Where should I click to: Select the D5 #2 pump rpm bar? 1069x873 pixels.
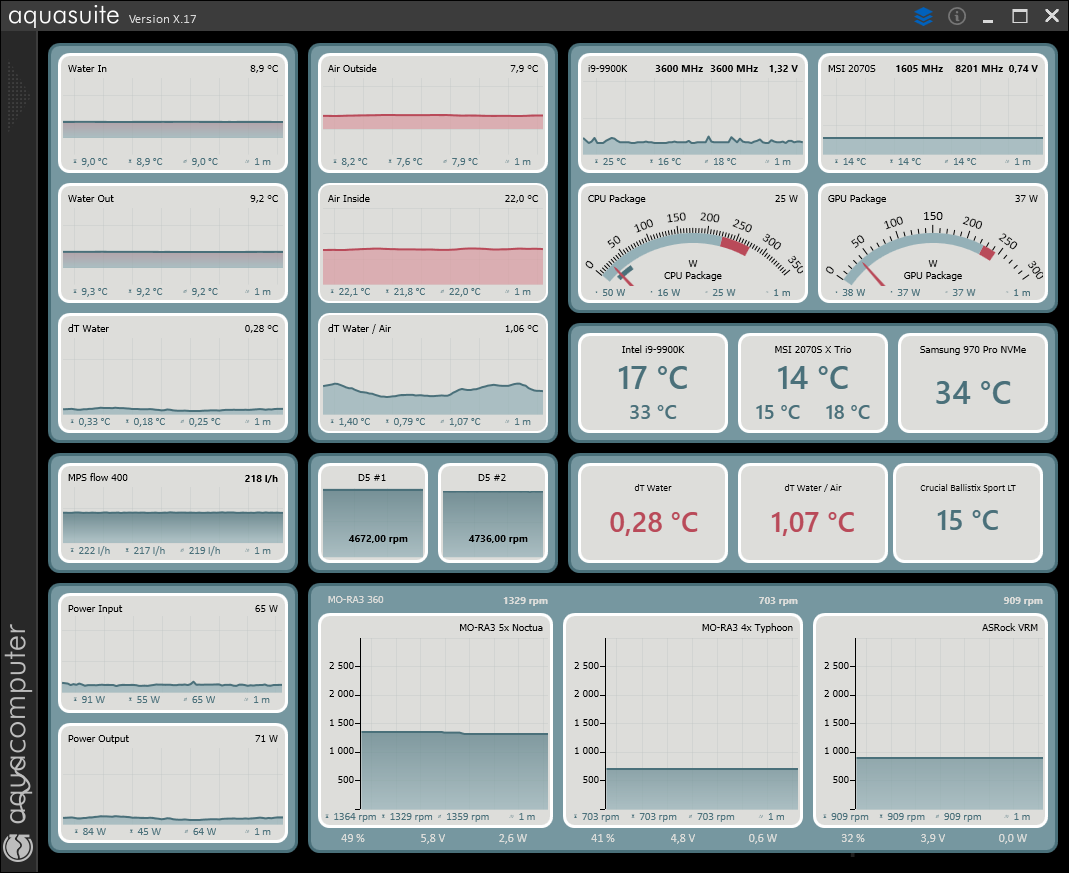(x=493, y=513)
